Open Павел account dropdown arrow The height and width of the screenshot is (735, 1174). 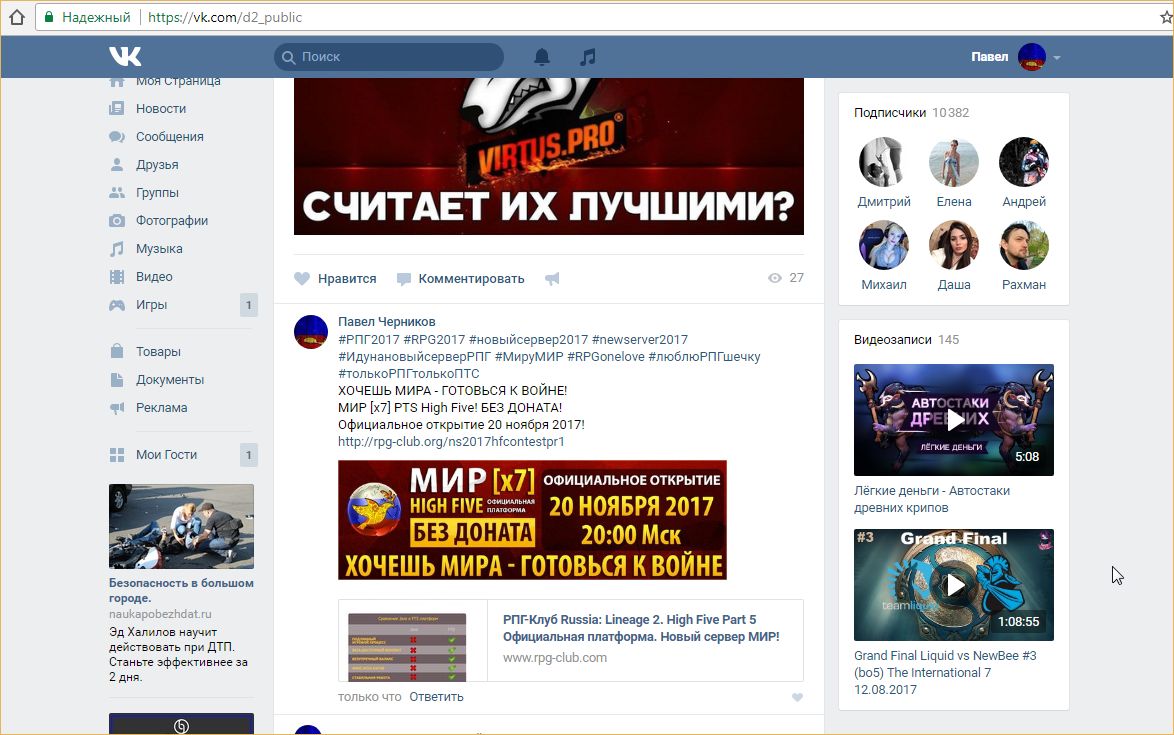(x=1056, y=58)
